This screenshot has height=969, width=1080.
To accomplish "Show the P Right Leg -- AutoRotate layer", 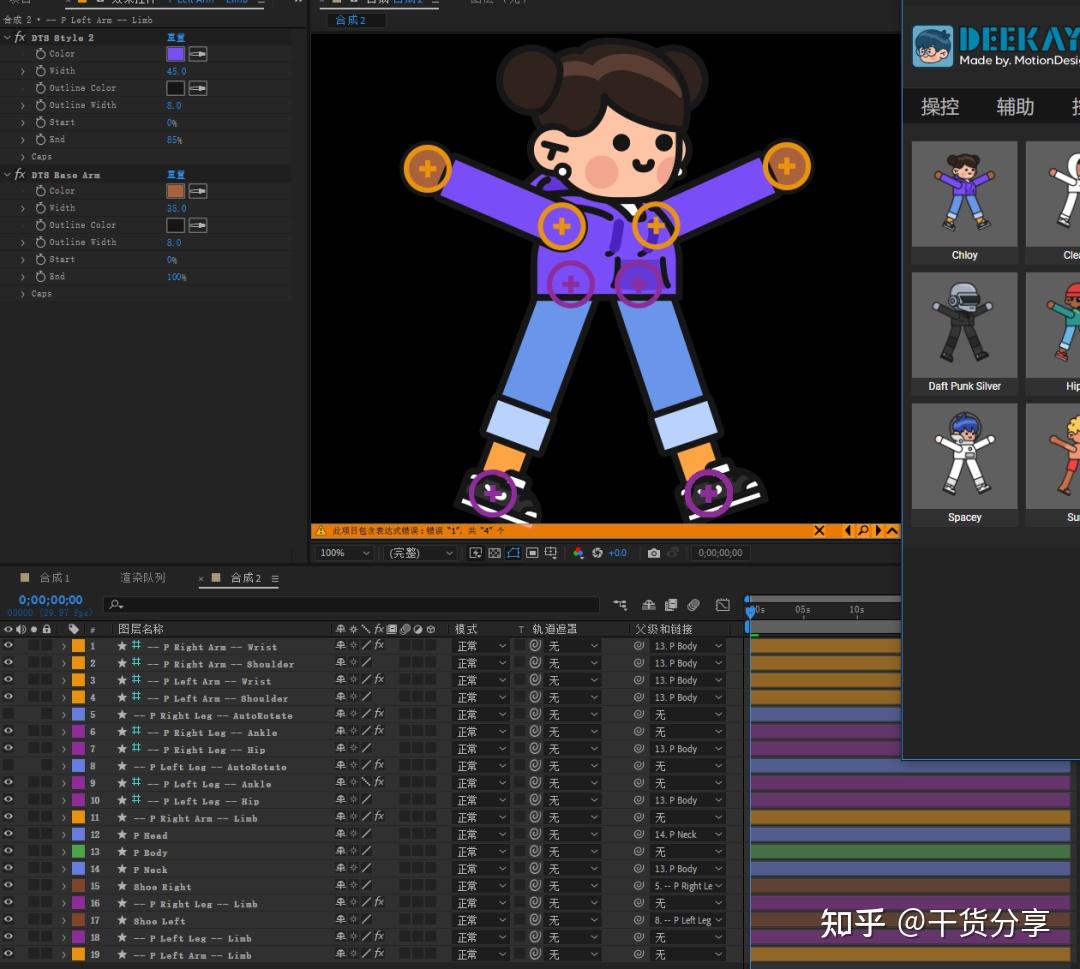I will point(8,715).
